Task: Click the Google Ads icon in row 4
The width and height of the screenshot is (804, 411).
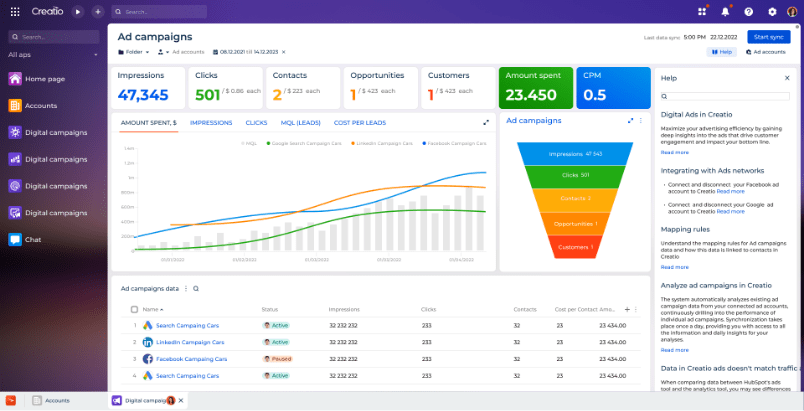Action: (148, 375)
